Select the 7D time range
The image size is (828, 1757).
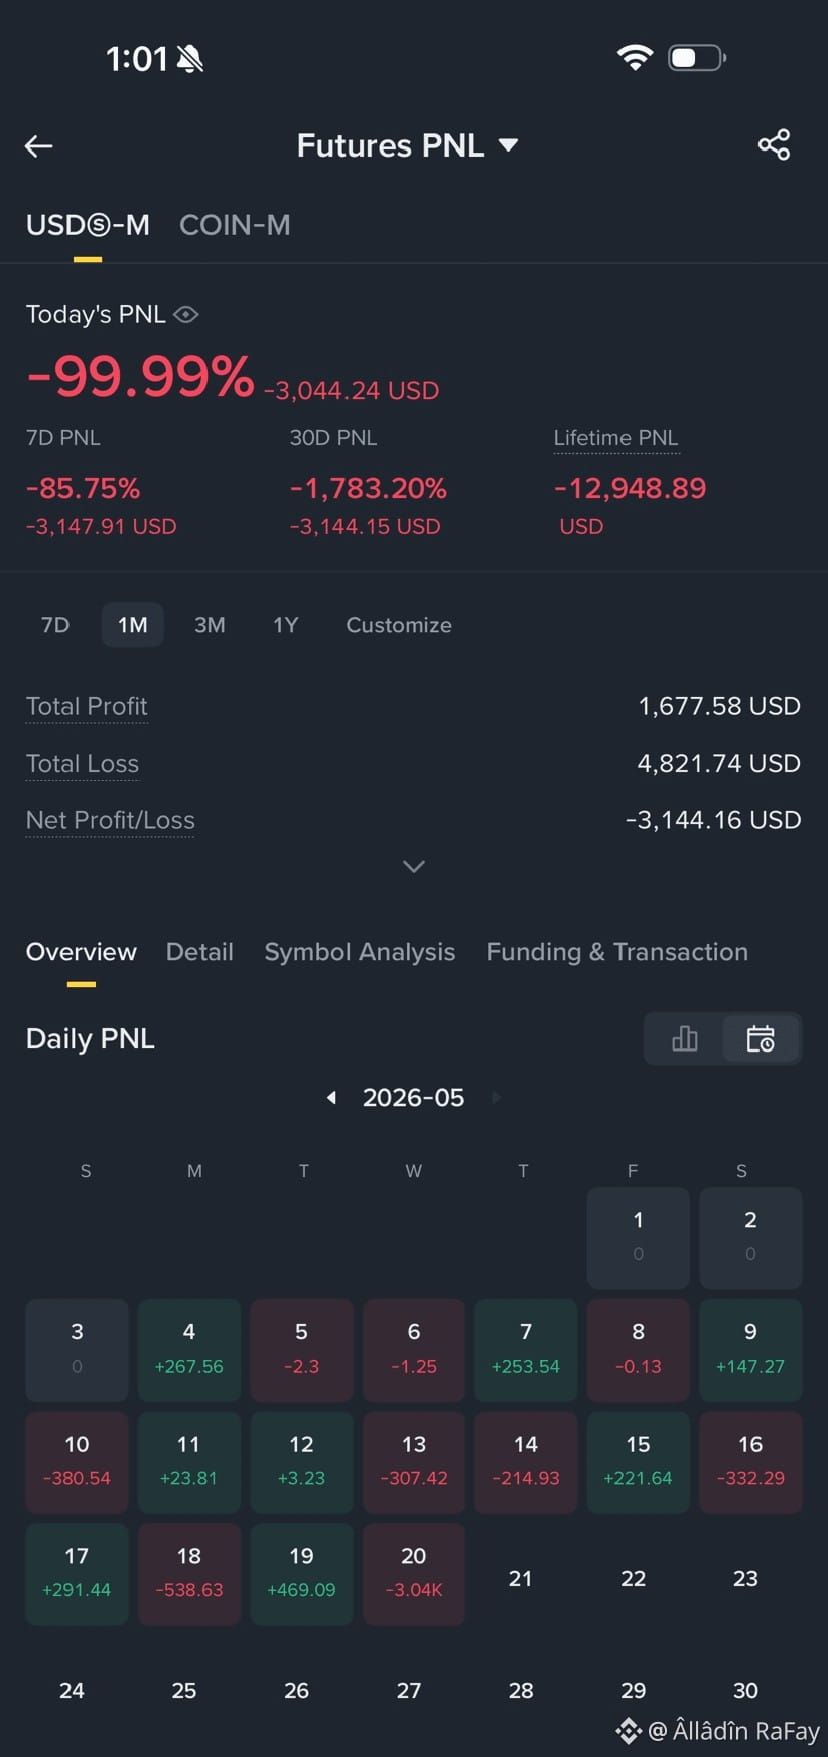(55, 625)
